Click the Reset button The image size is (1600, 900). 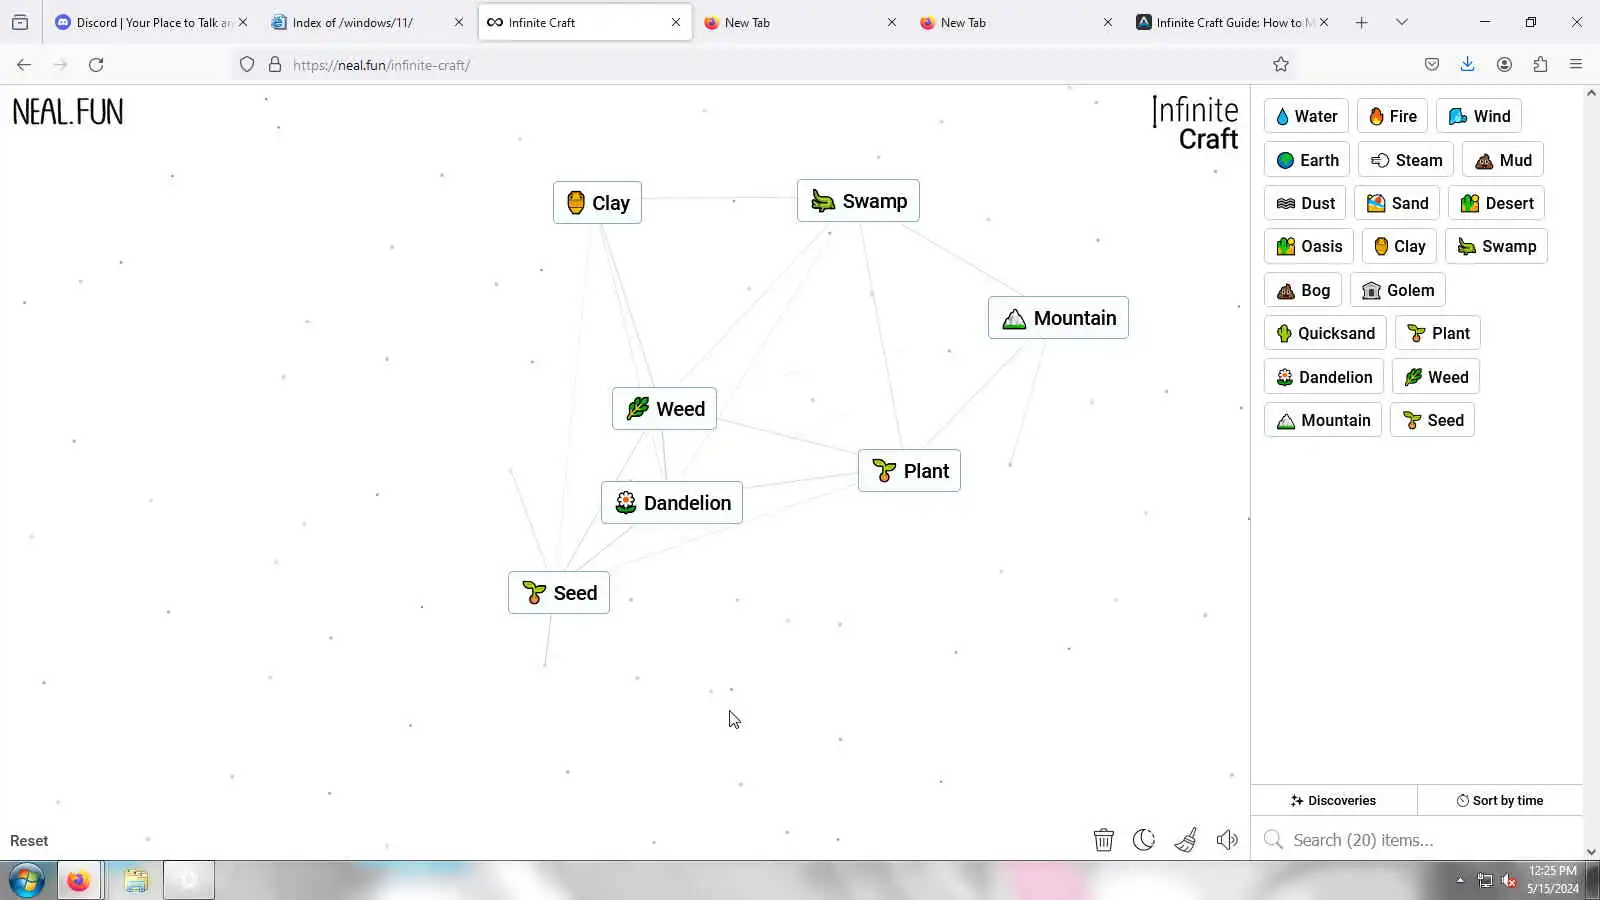click(29, 841)
